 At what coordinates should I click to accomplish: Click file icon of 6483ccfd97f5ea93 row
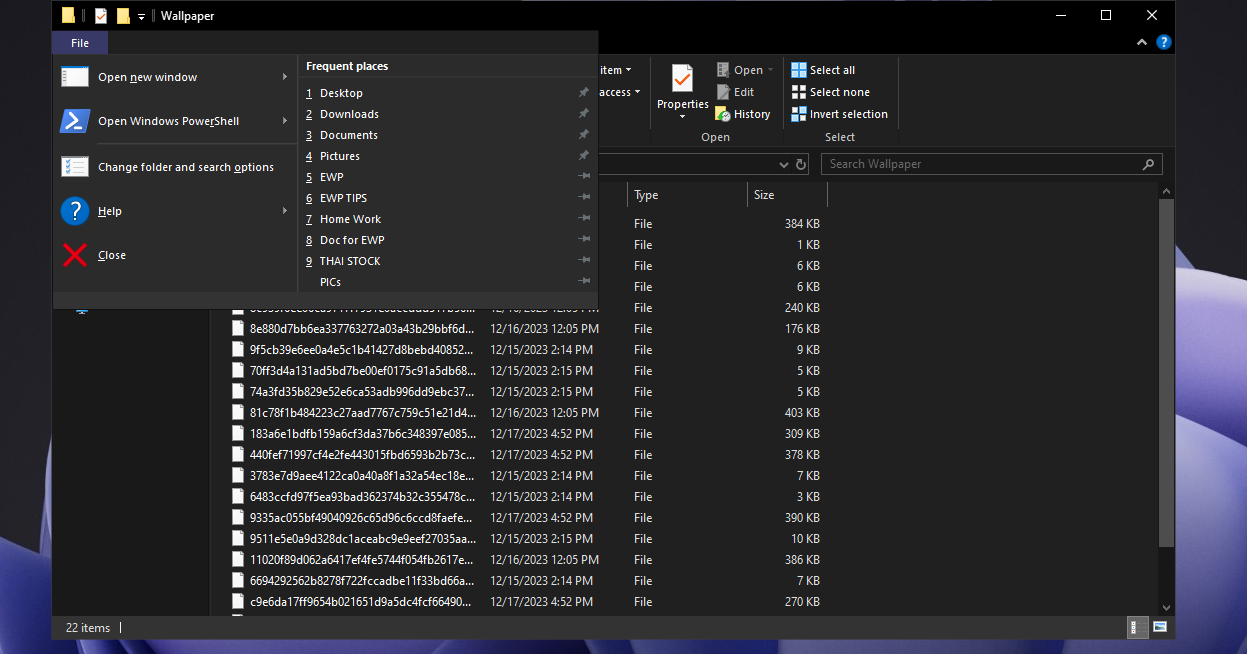click(238, 496)
